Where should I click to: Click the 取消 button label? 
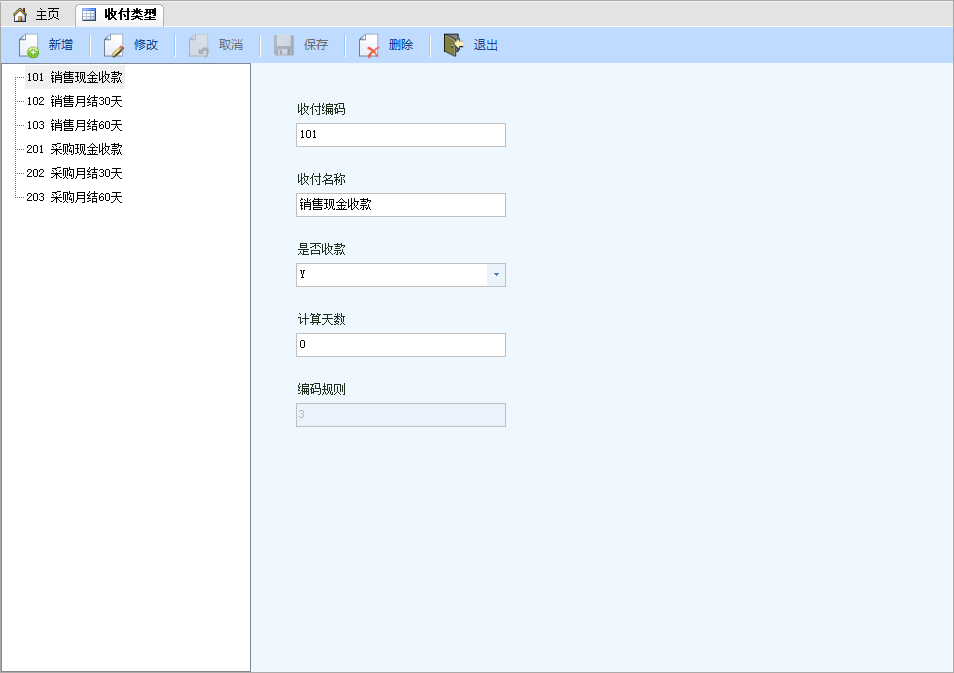point(231,45)
